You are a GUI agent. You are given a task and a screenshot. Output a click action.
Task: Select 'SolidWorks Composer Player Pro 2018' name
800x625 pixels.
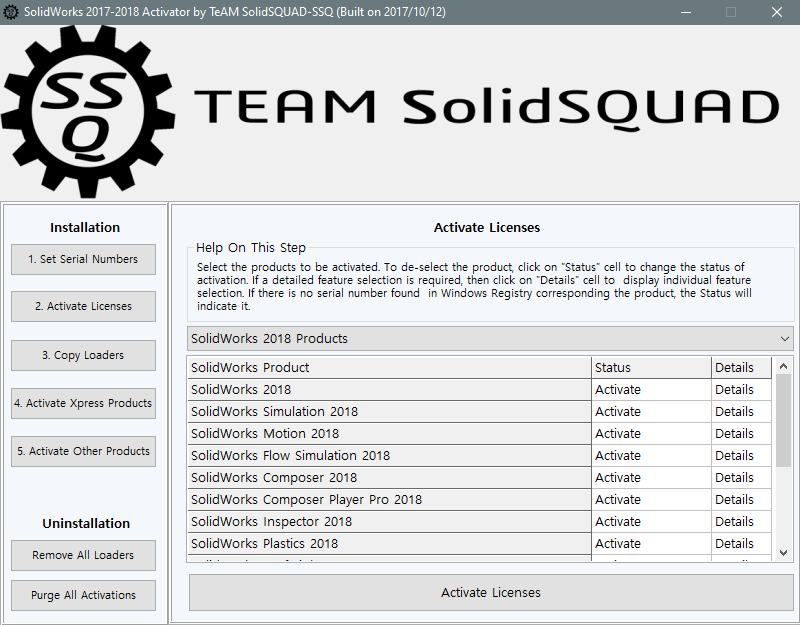389,499
